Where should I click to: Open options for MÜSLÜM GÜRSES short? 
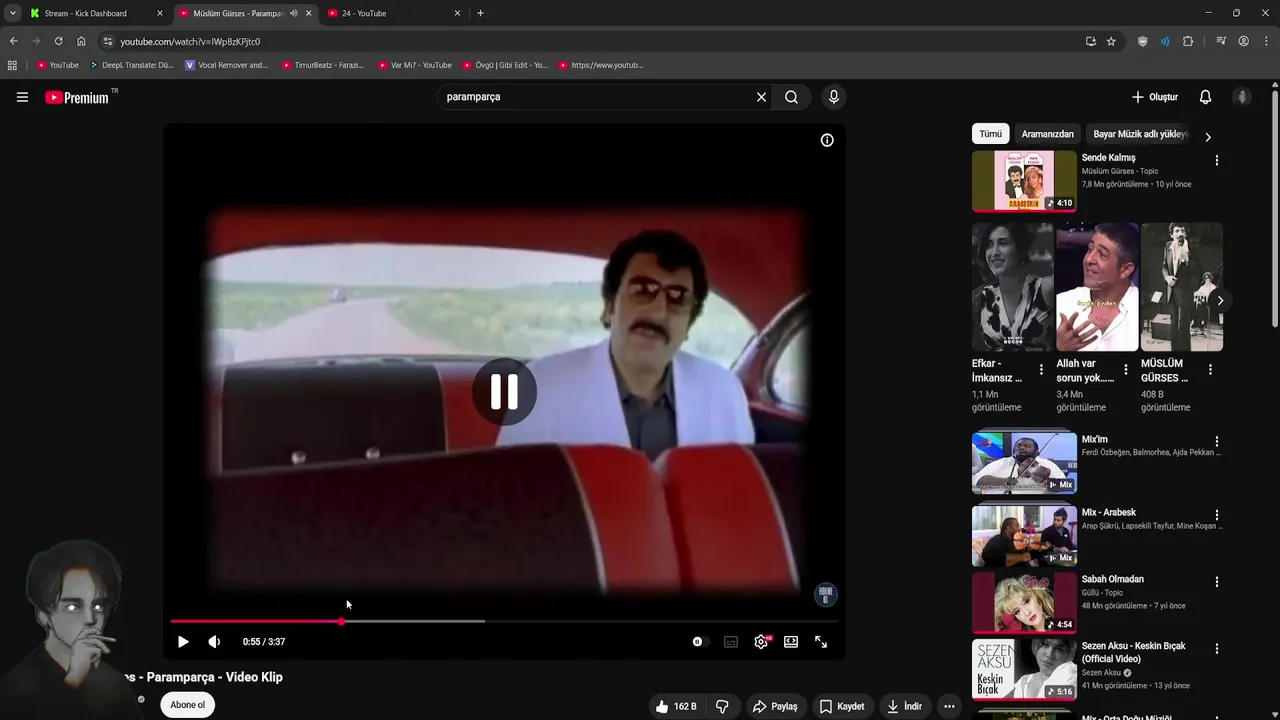1210,370
